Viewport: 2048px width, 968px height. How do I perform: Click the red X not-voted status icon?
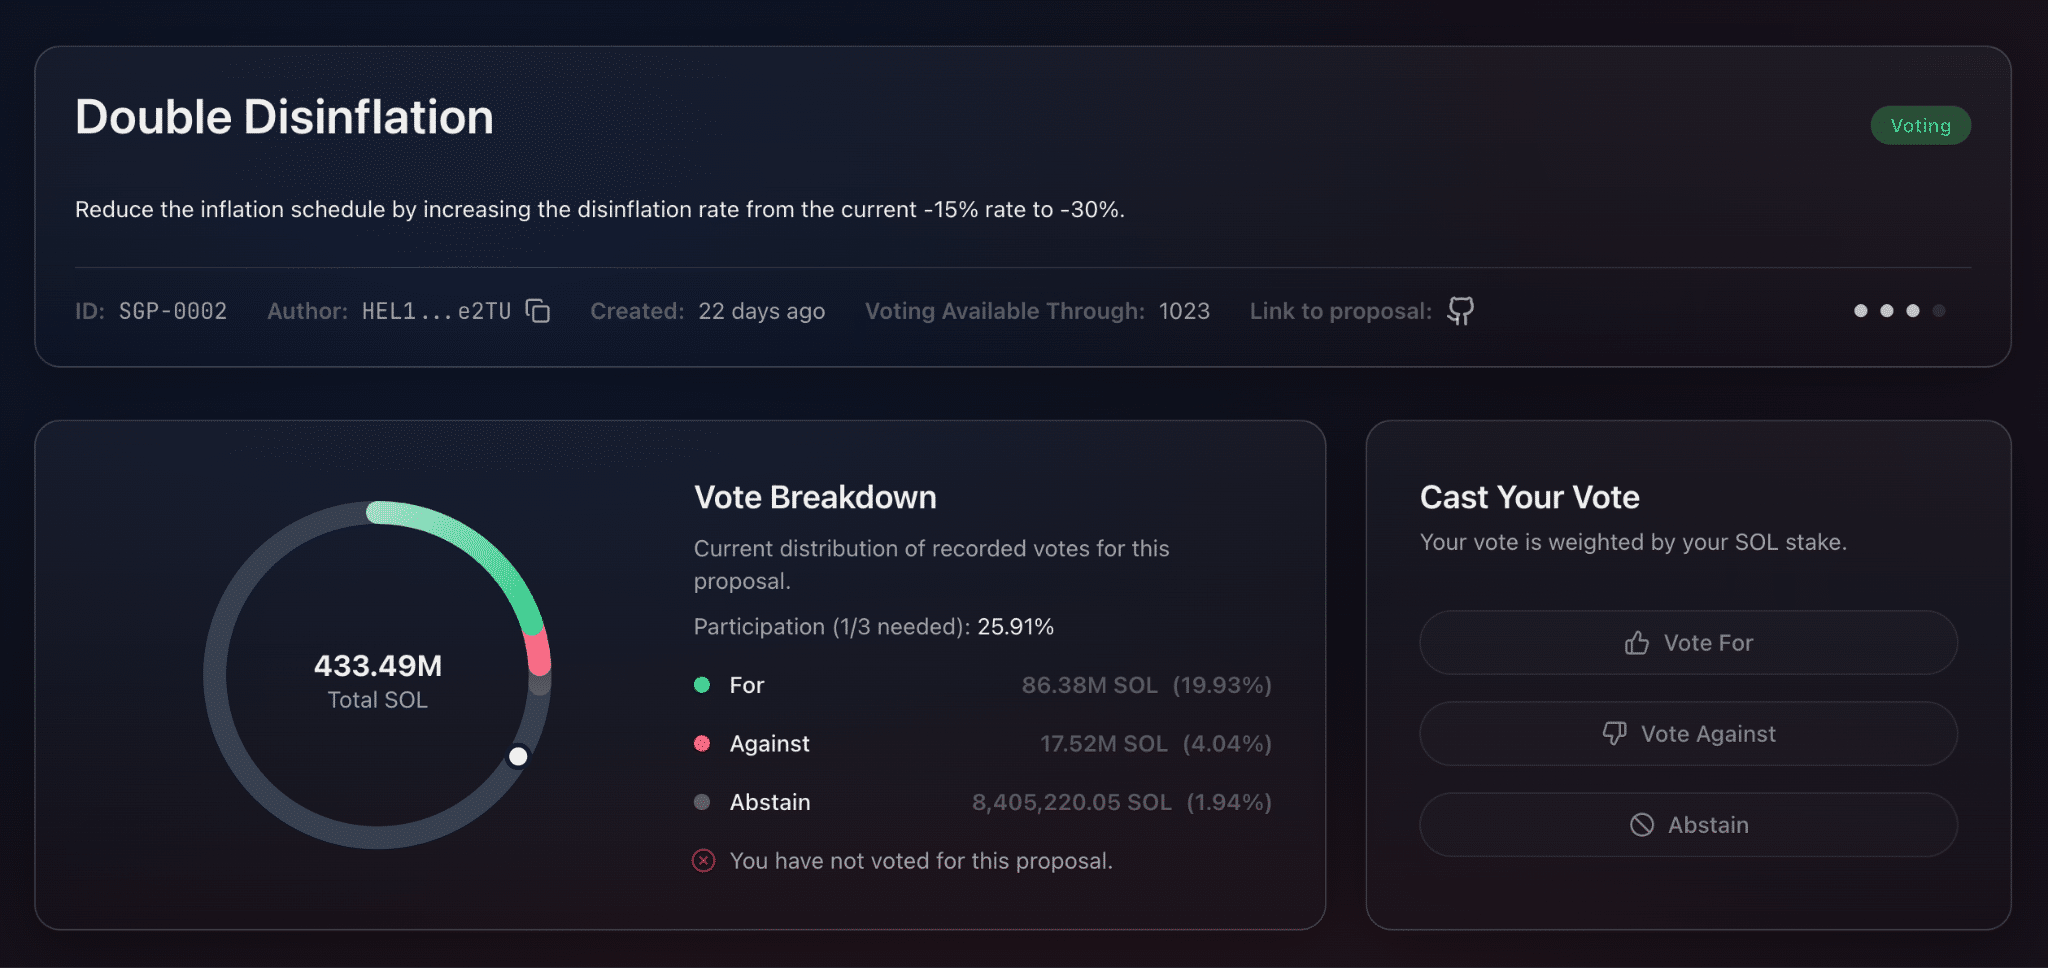click(704, 861)
